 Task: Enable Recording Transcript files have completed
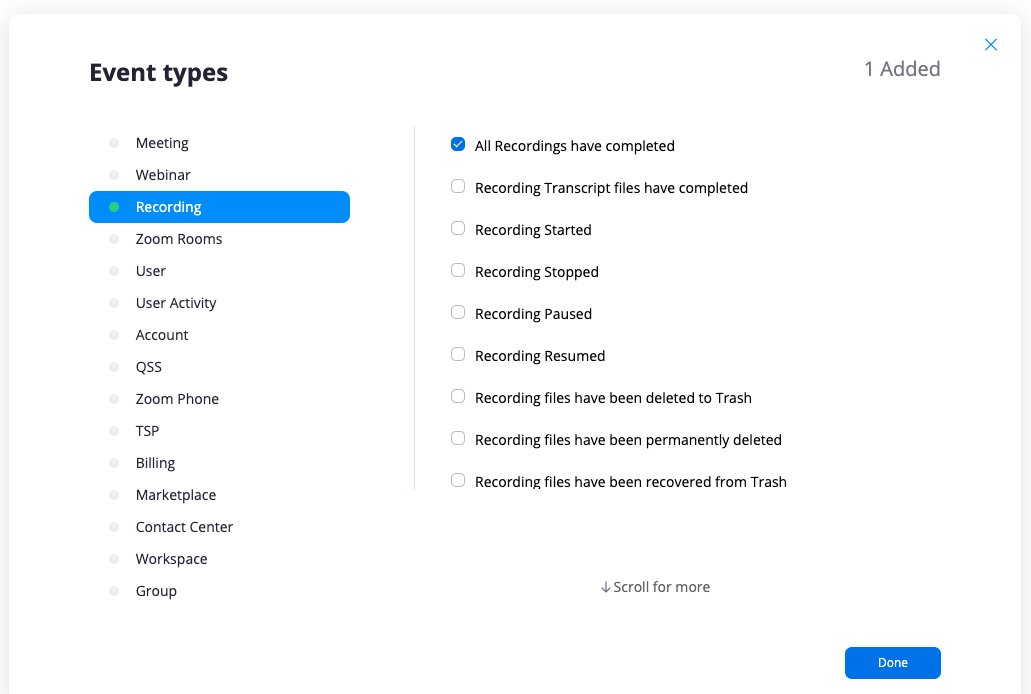458,187
